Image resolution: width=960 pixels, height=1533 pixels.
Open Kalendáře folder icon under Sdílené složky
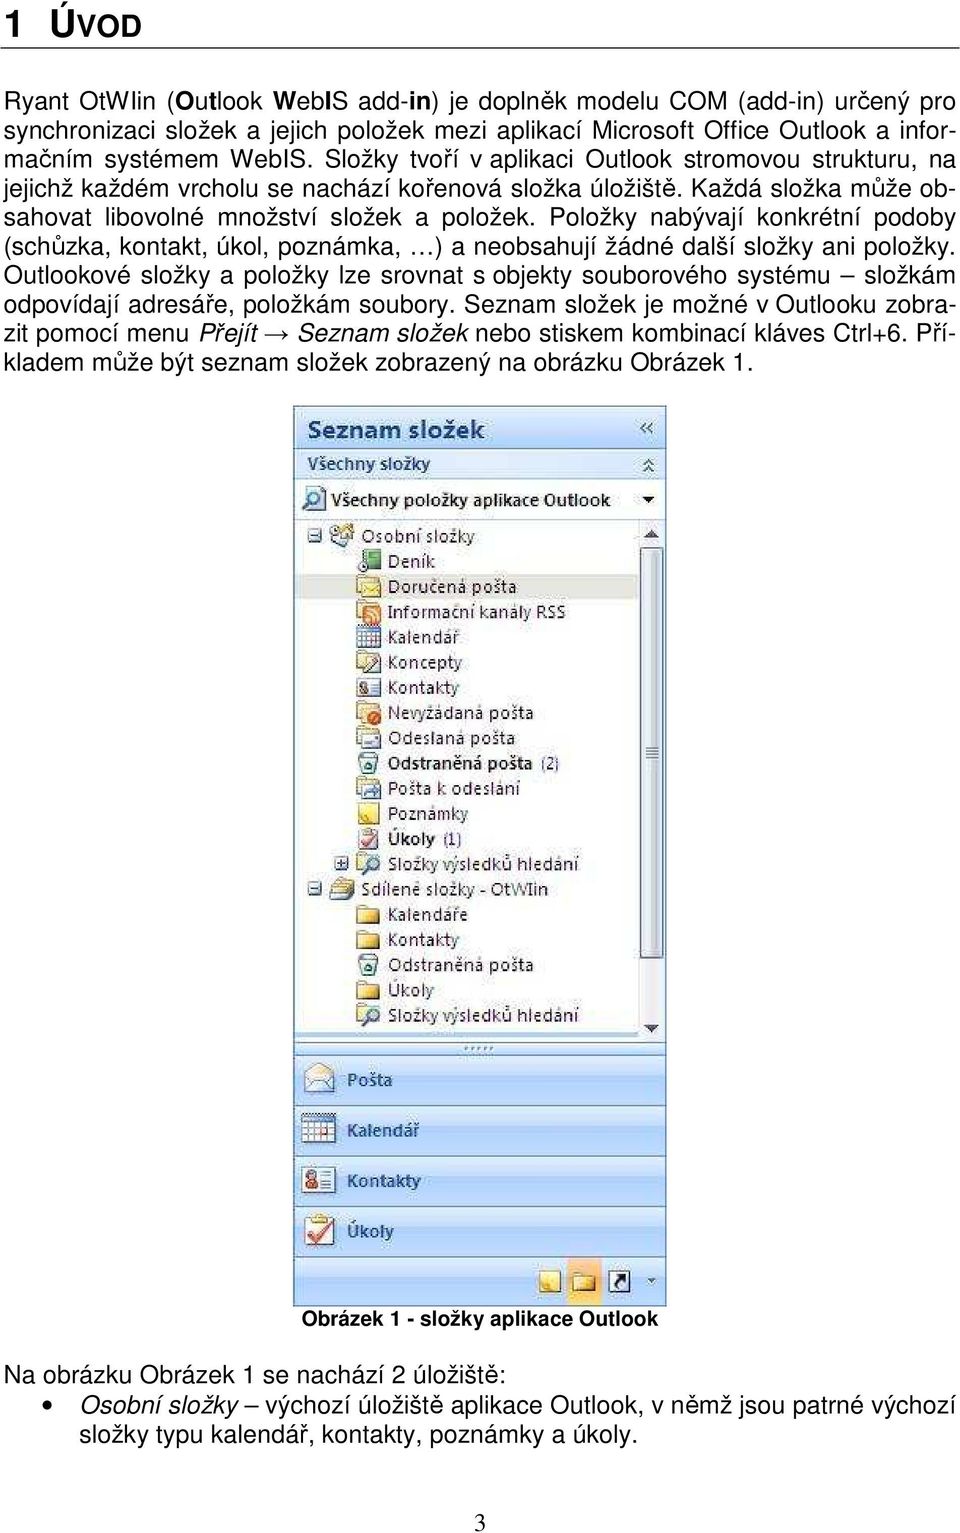tap(369, 914)
